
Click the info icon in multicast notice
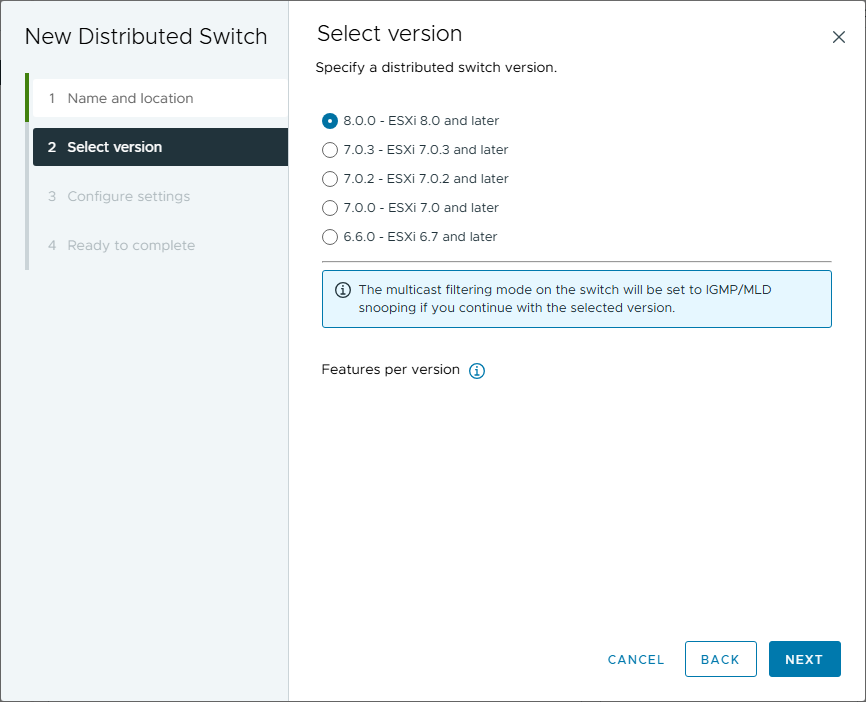click(343, 290)
